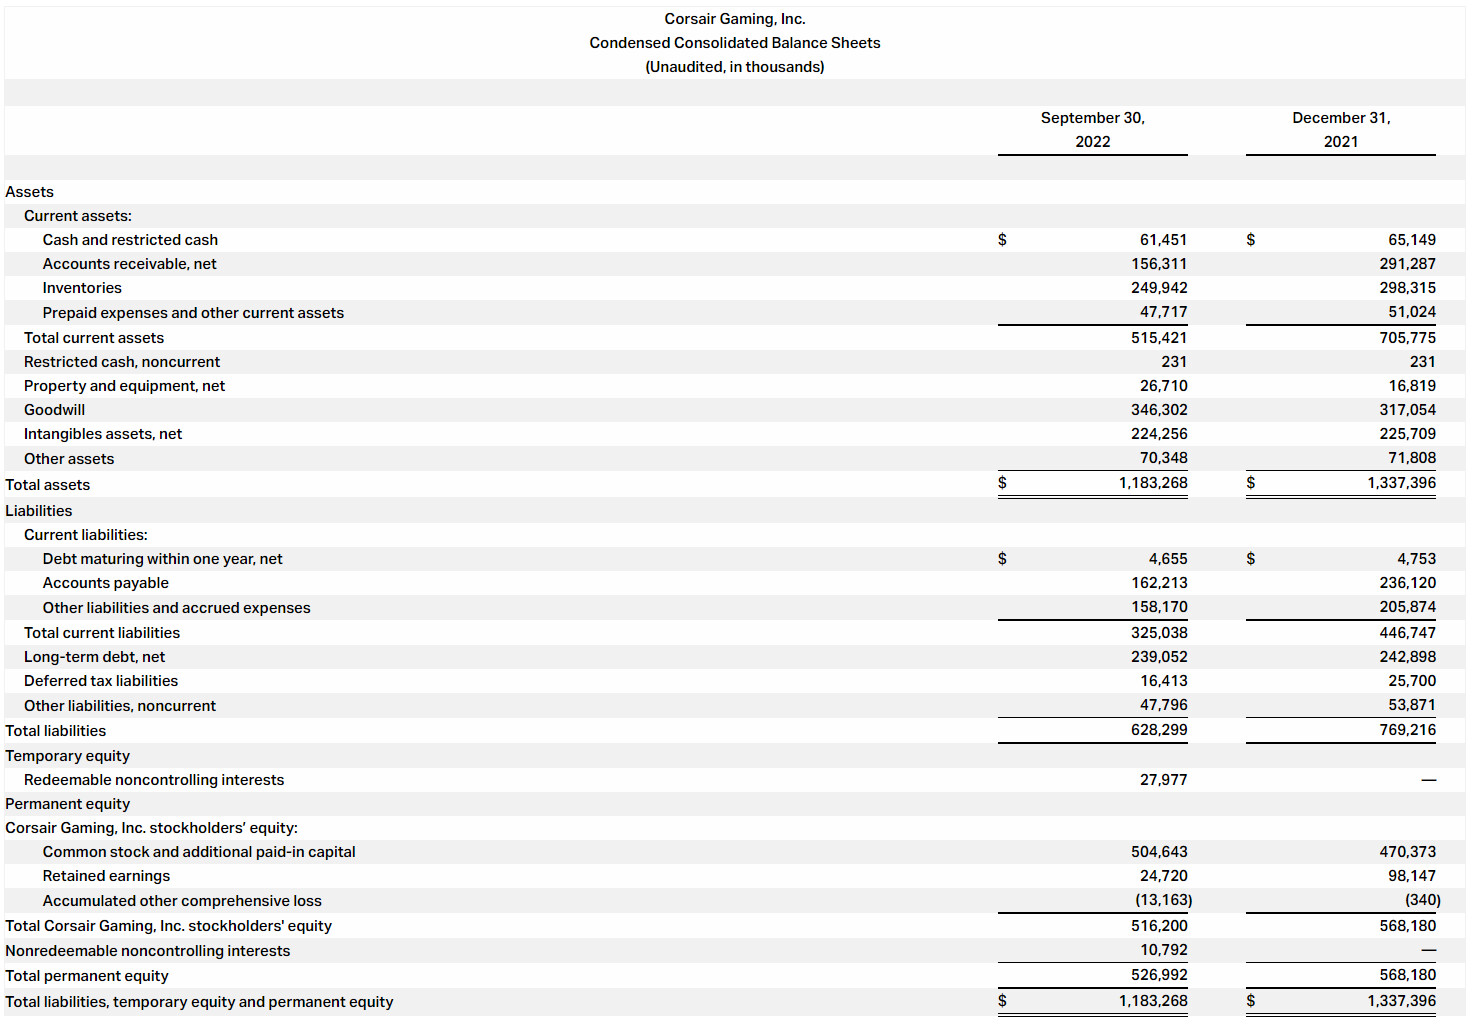Click intangibles value 224,256

click(1160, 434)
